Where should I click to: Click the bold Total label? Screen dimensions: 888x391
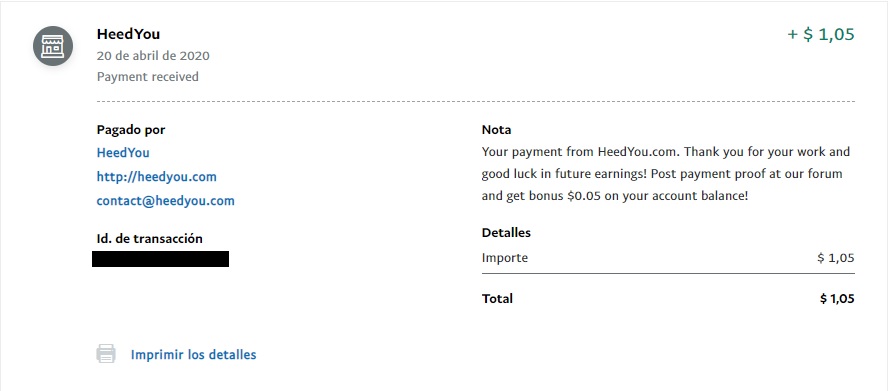497,299
